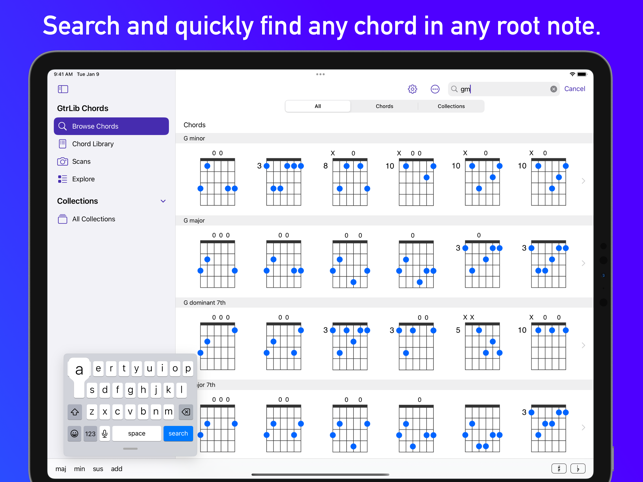Open the more options ellipsis menu
The width and height of the screenshot is (643, 482).
tap(435, 89)
